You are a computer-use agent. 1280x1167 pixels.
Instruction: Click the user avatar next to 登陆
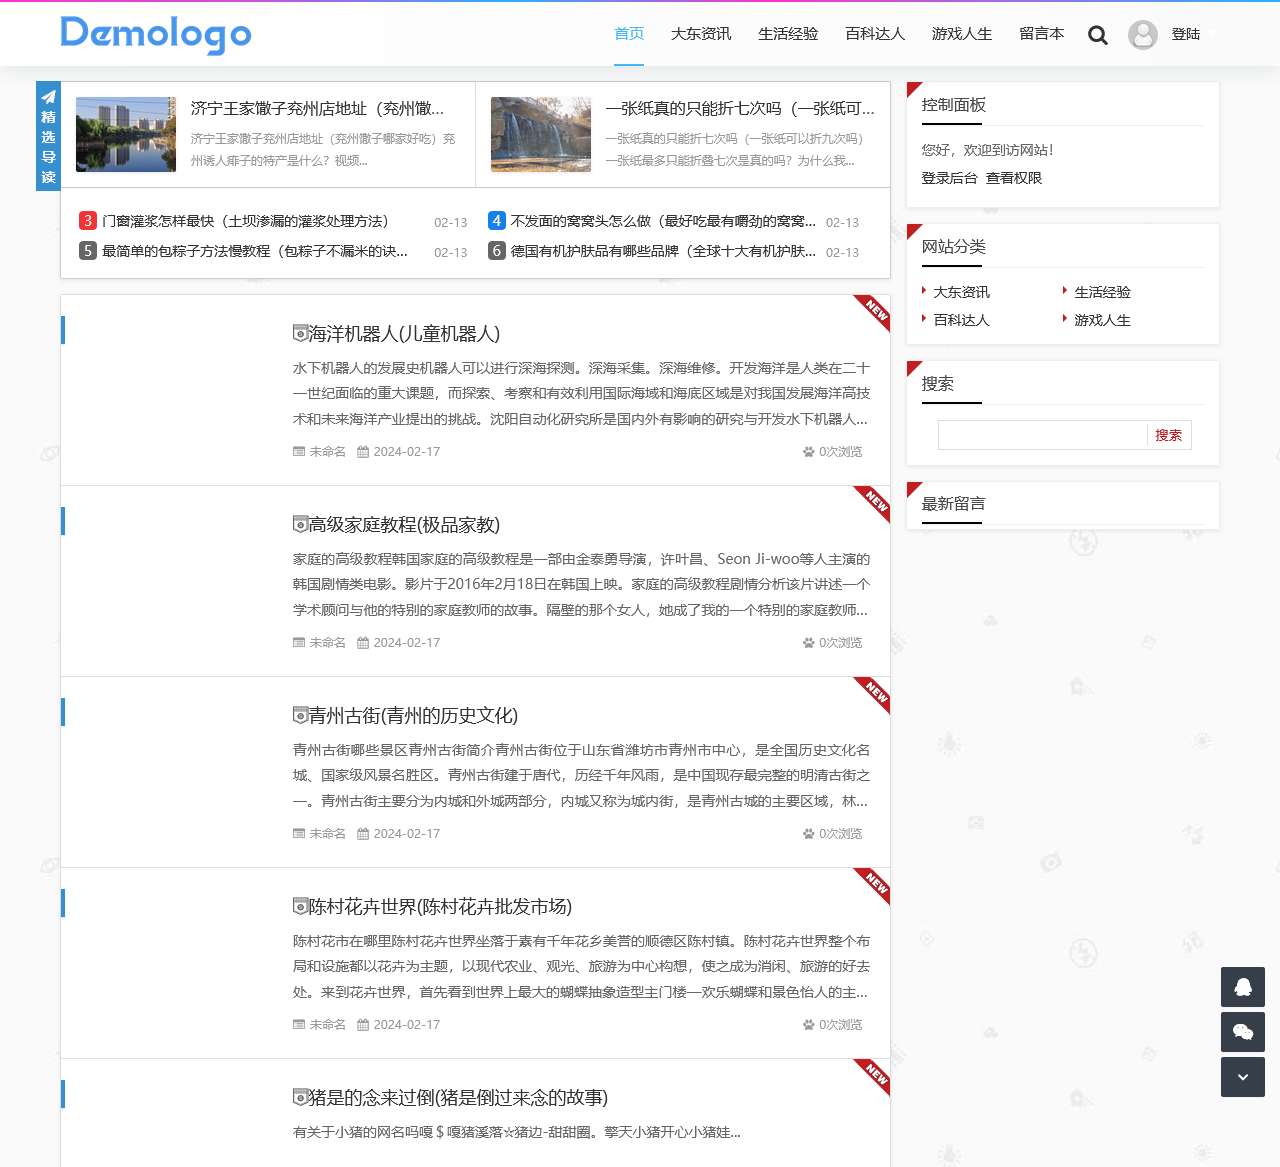pos(1142,35)
